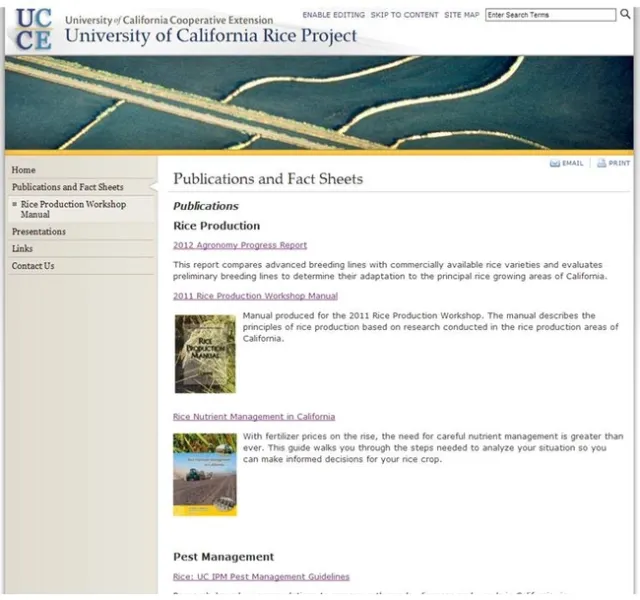
Task: Open the Presentations sidebar page
Action: point(39,231)
